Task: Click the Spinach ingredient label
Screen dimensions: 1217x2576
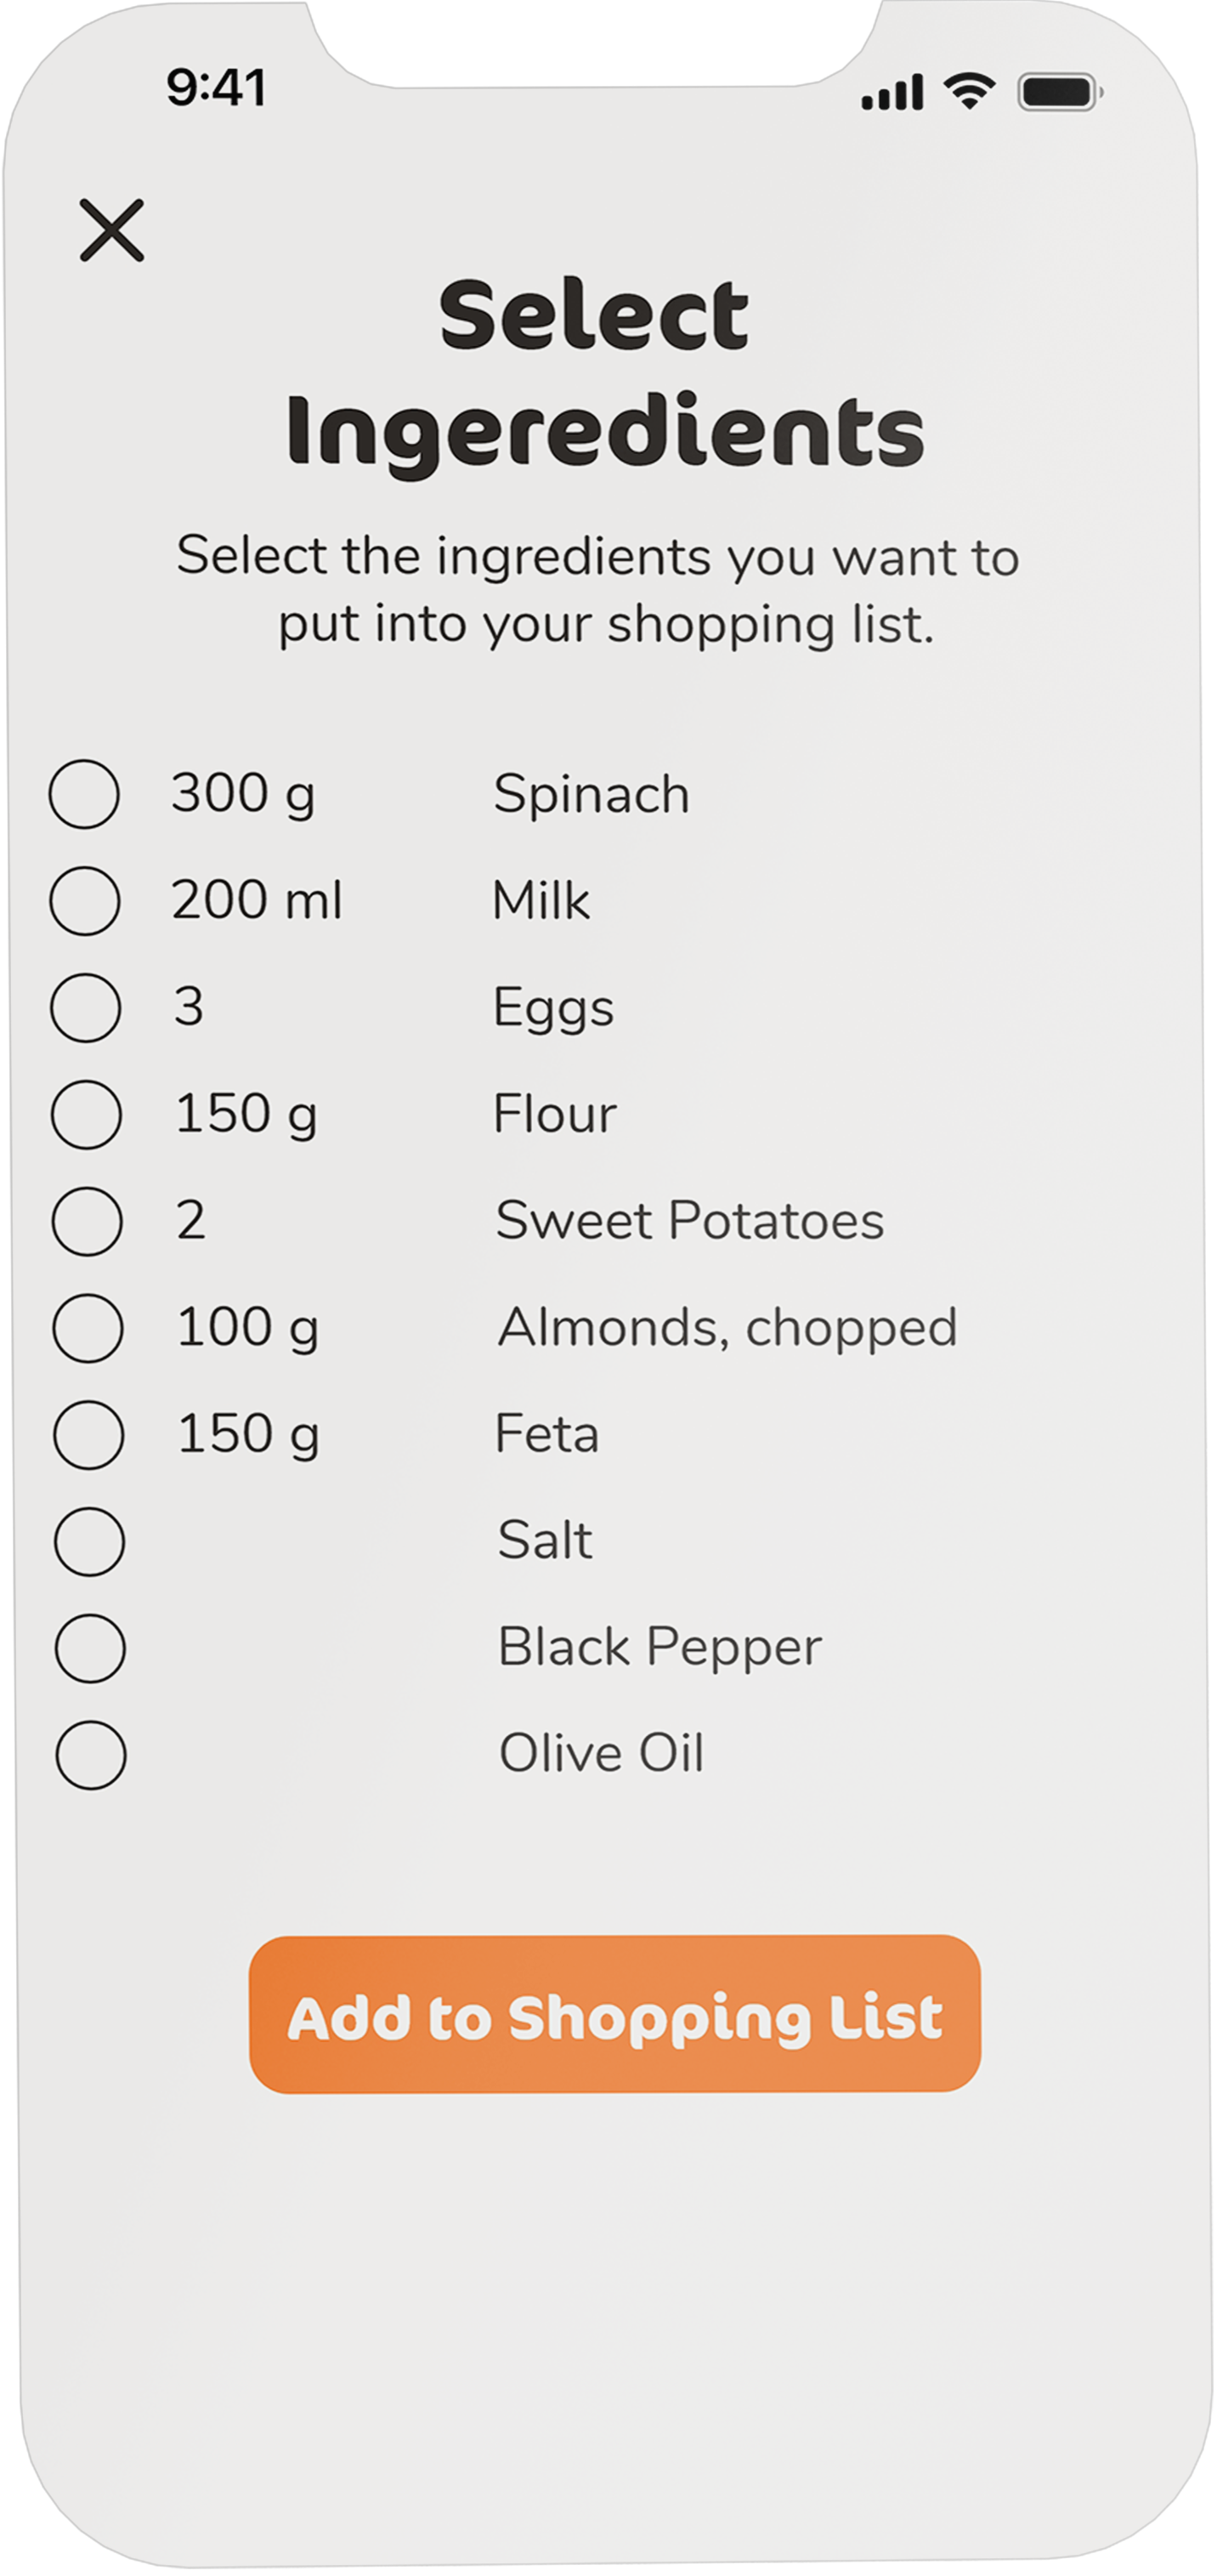Action: pos(594,793)
